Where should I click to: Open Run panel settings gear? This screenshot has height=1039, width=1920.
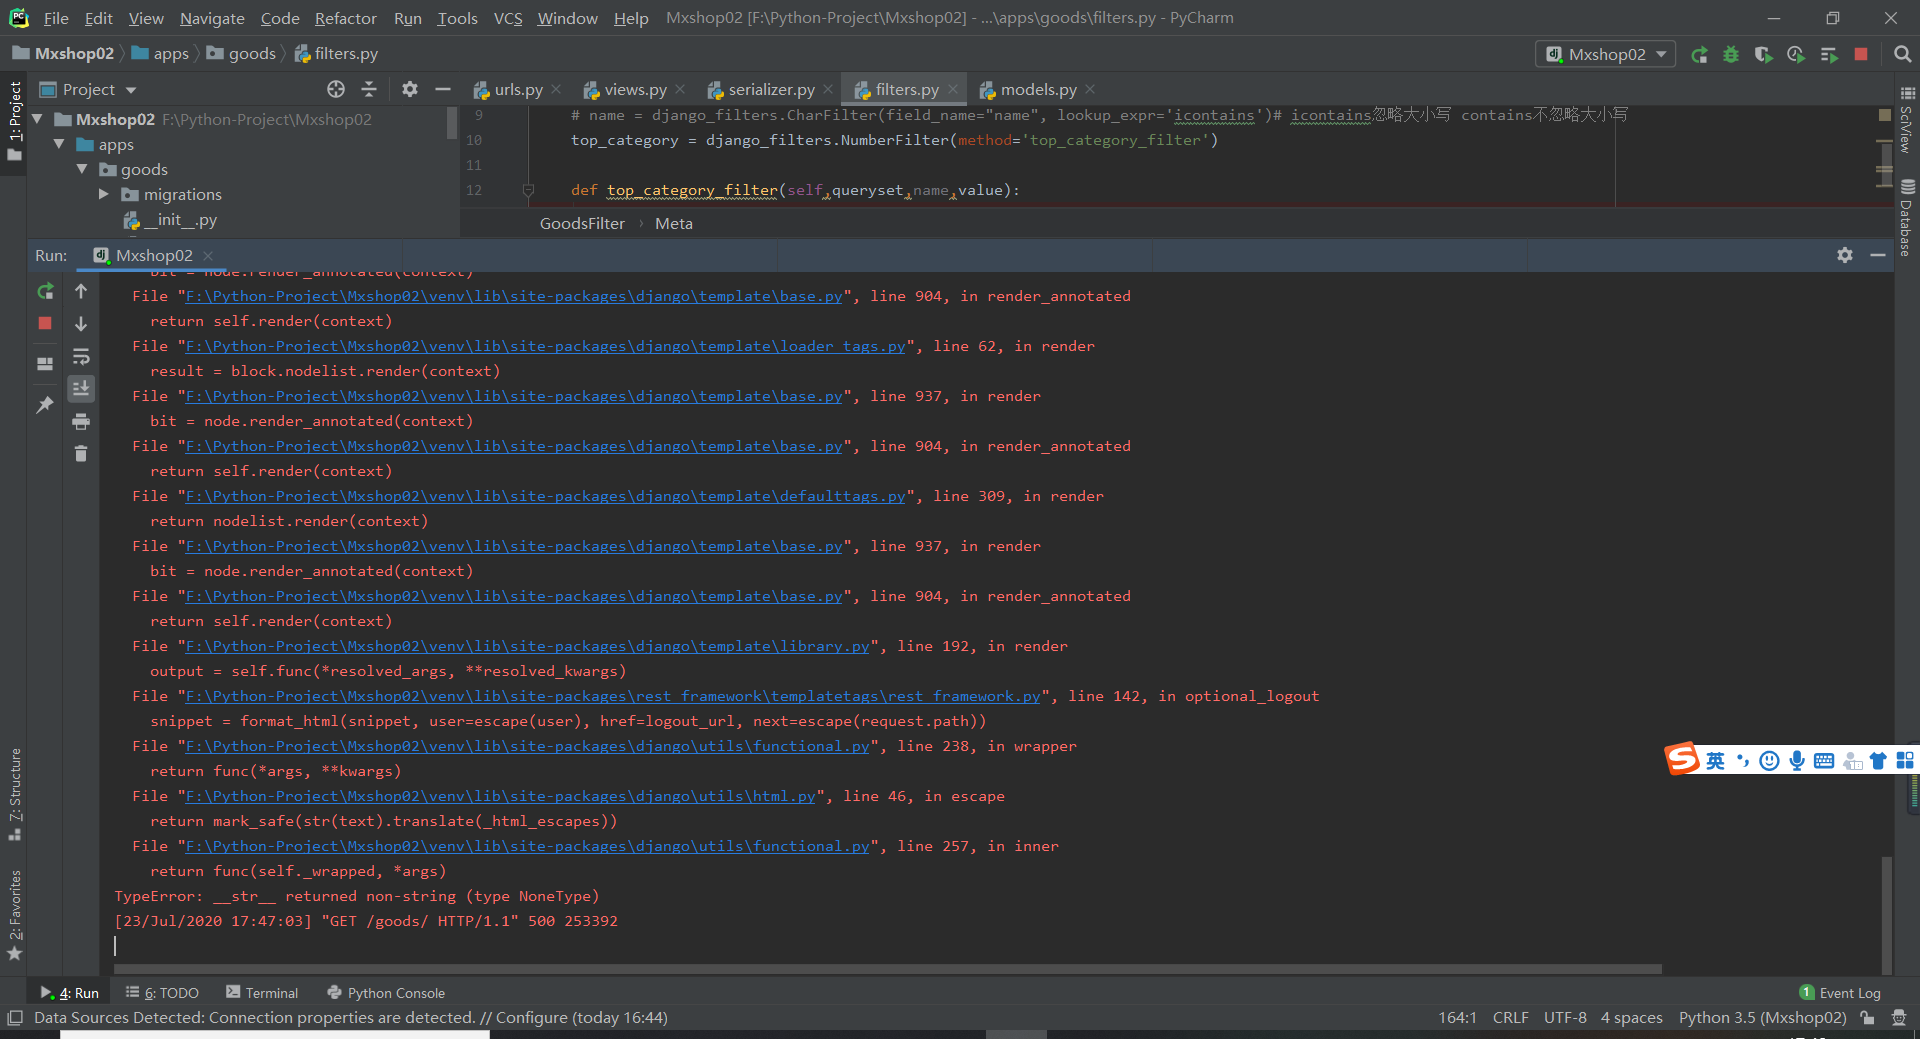(x=1844, y=255)
